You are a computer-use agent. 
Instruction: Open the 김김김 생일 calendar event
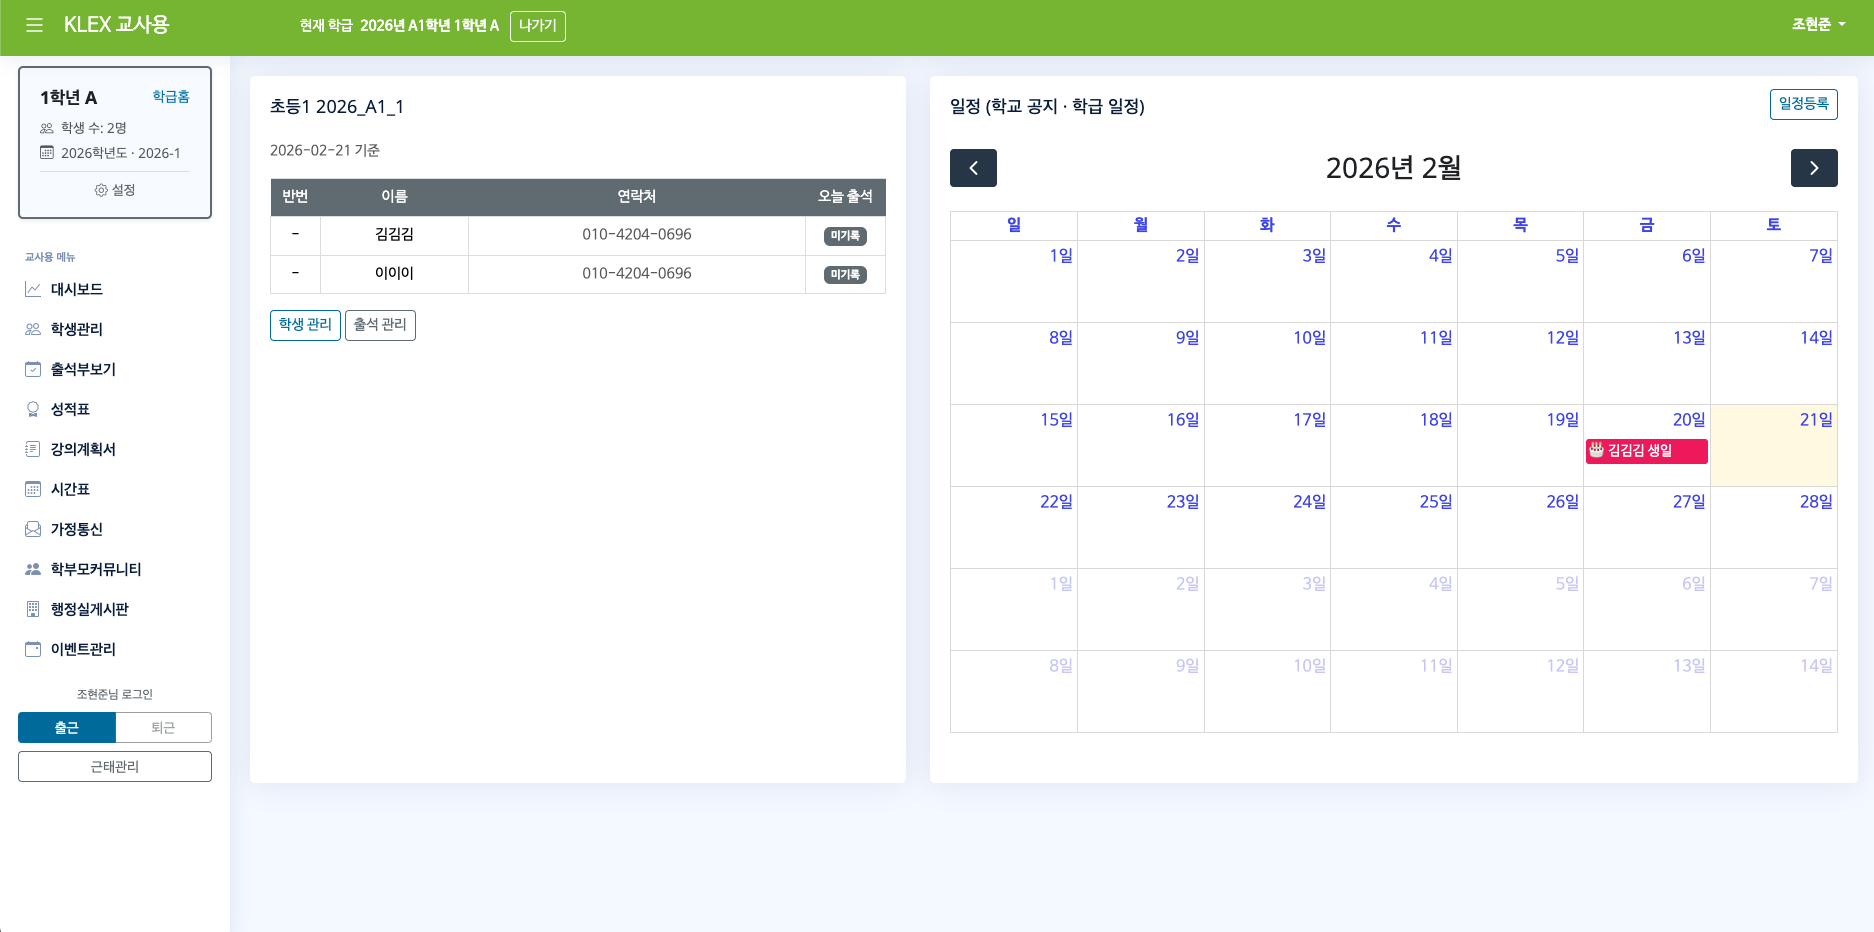click(x=1646, y=451)
